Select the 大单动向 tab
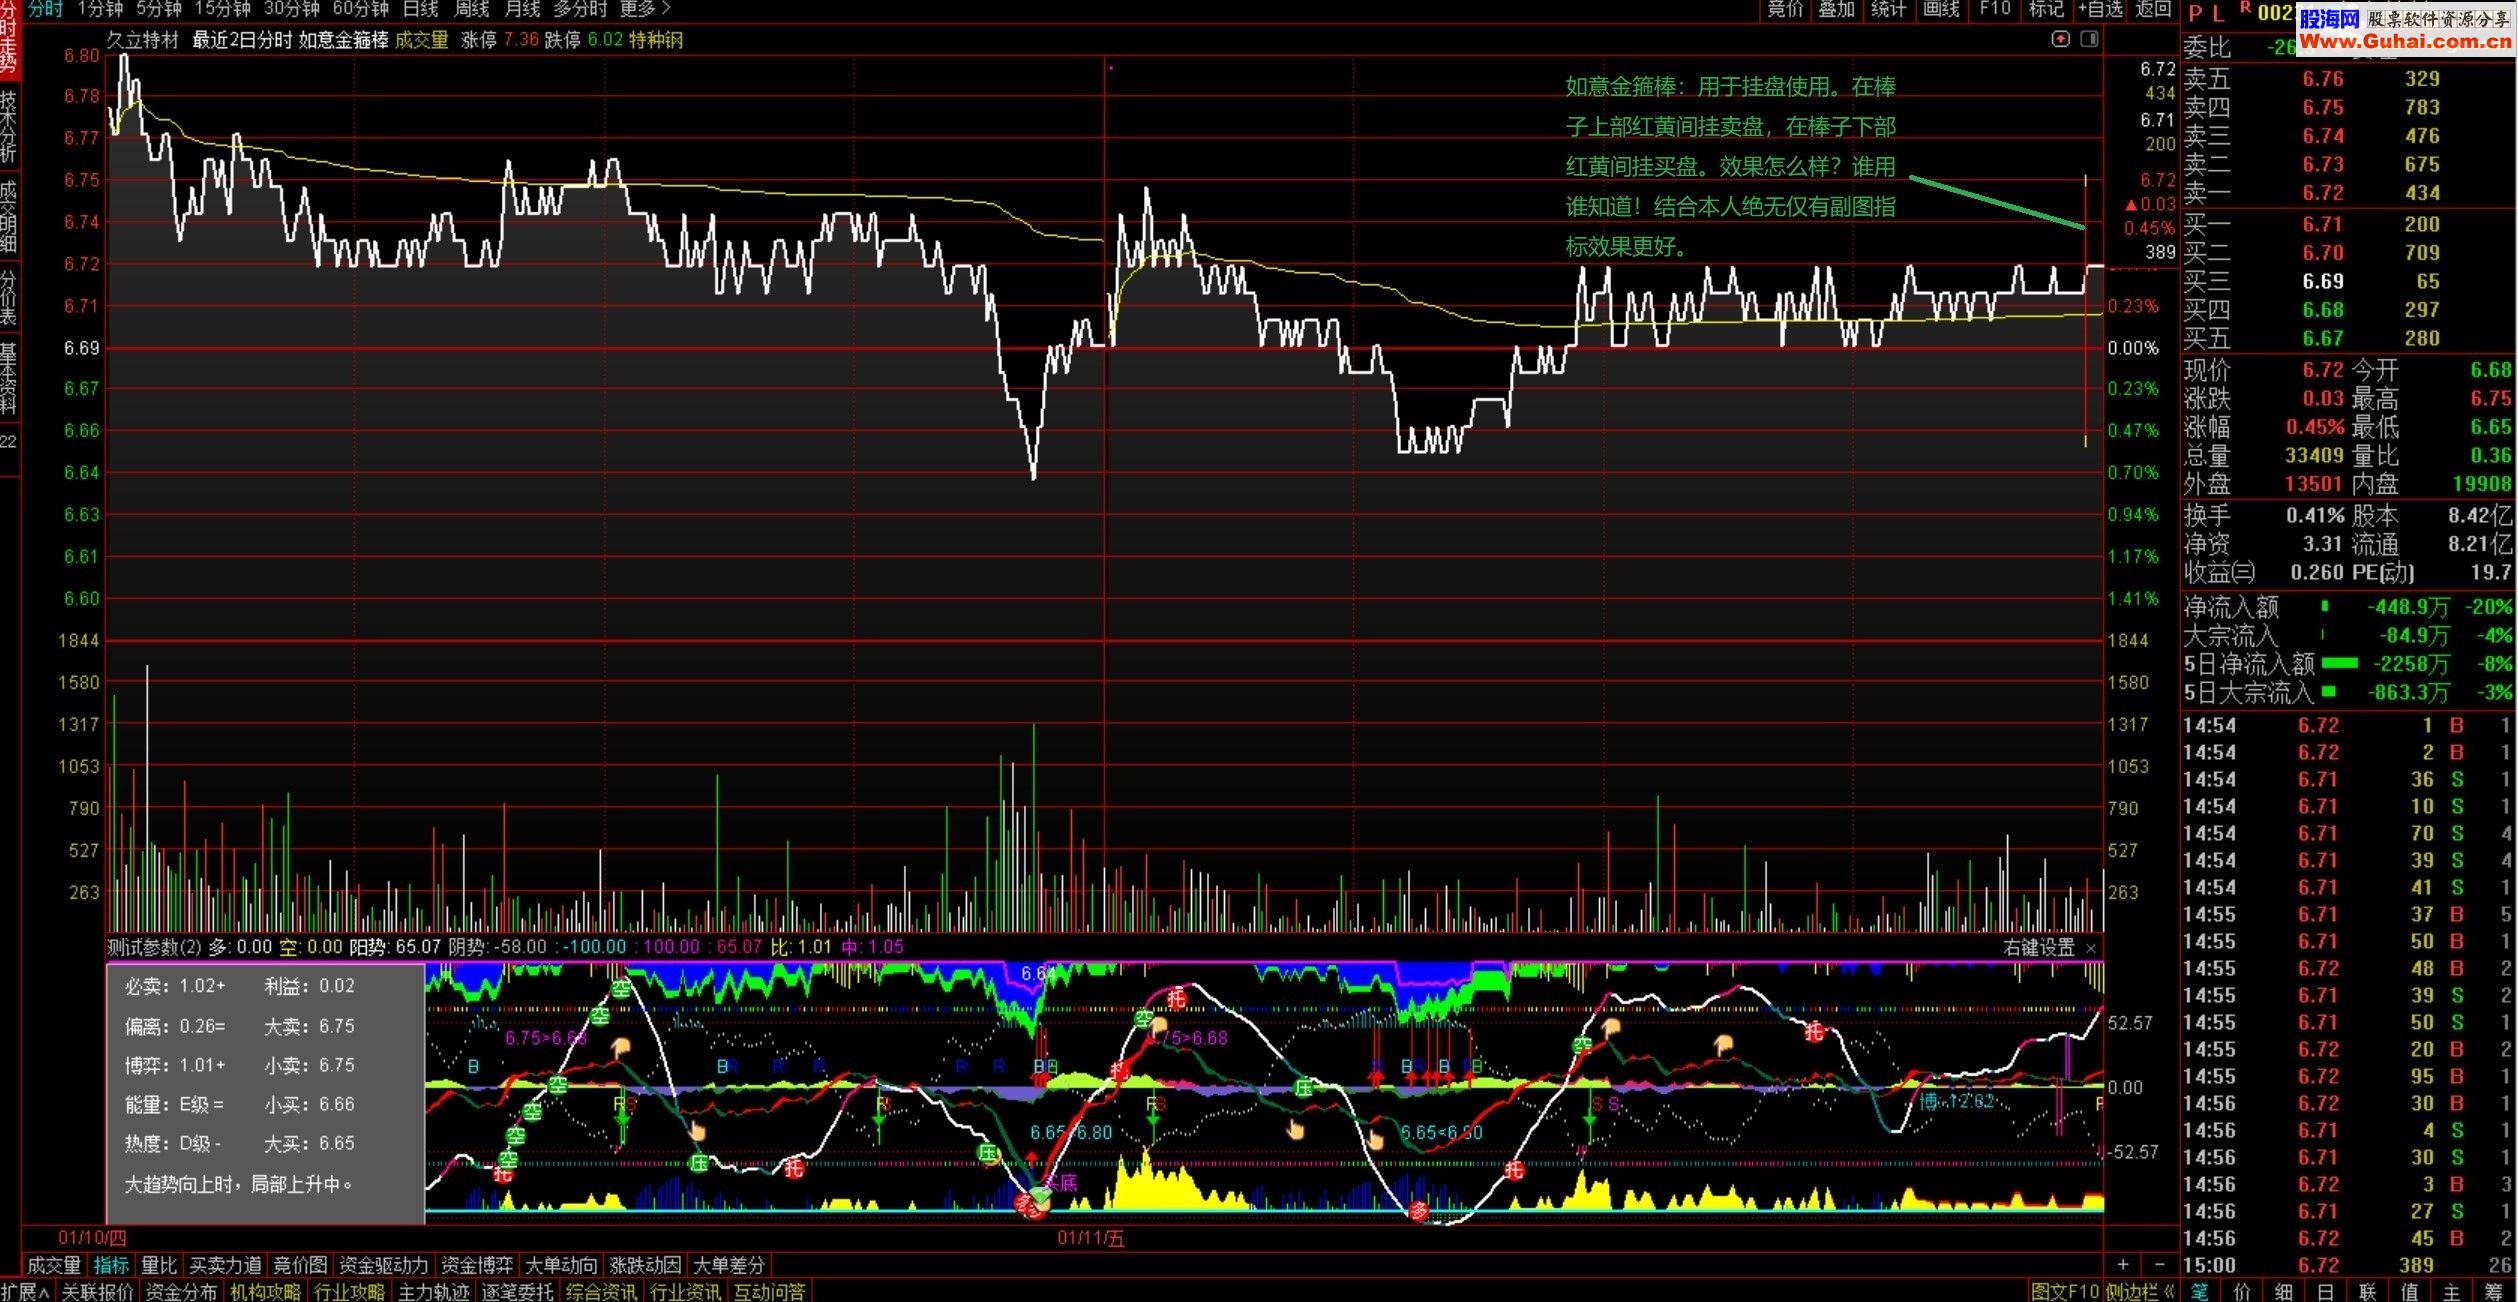The image size is (2518, 1302). coord(561,1265)
